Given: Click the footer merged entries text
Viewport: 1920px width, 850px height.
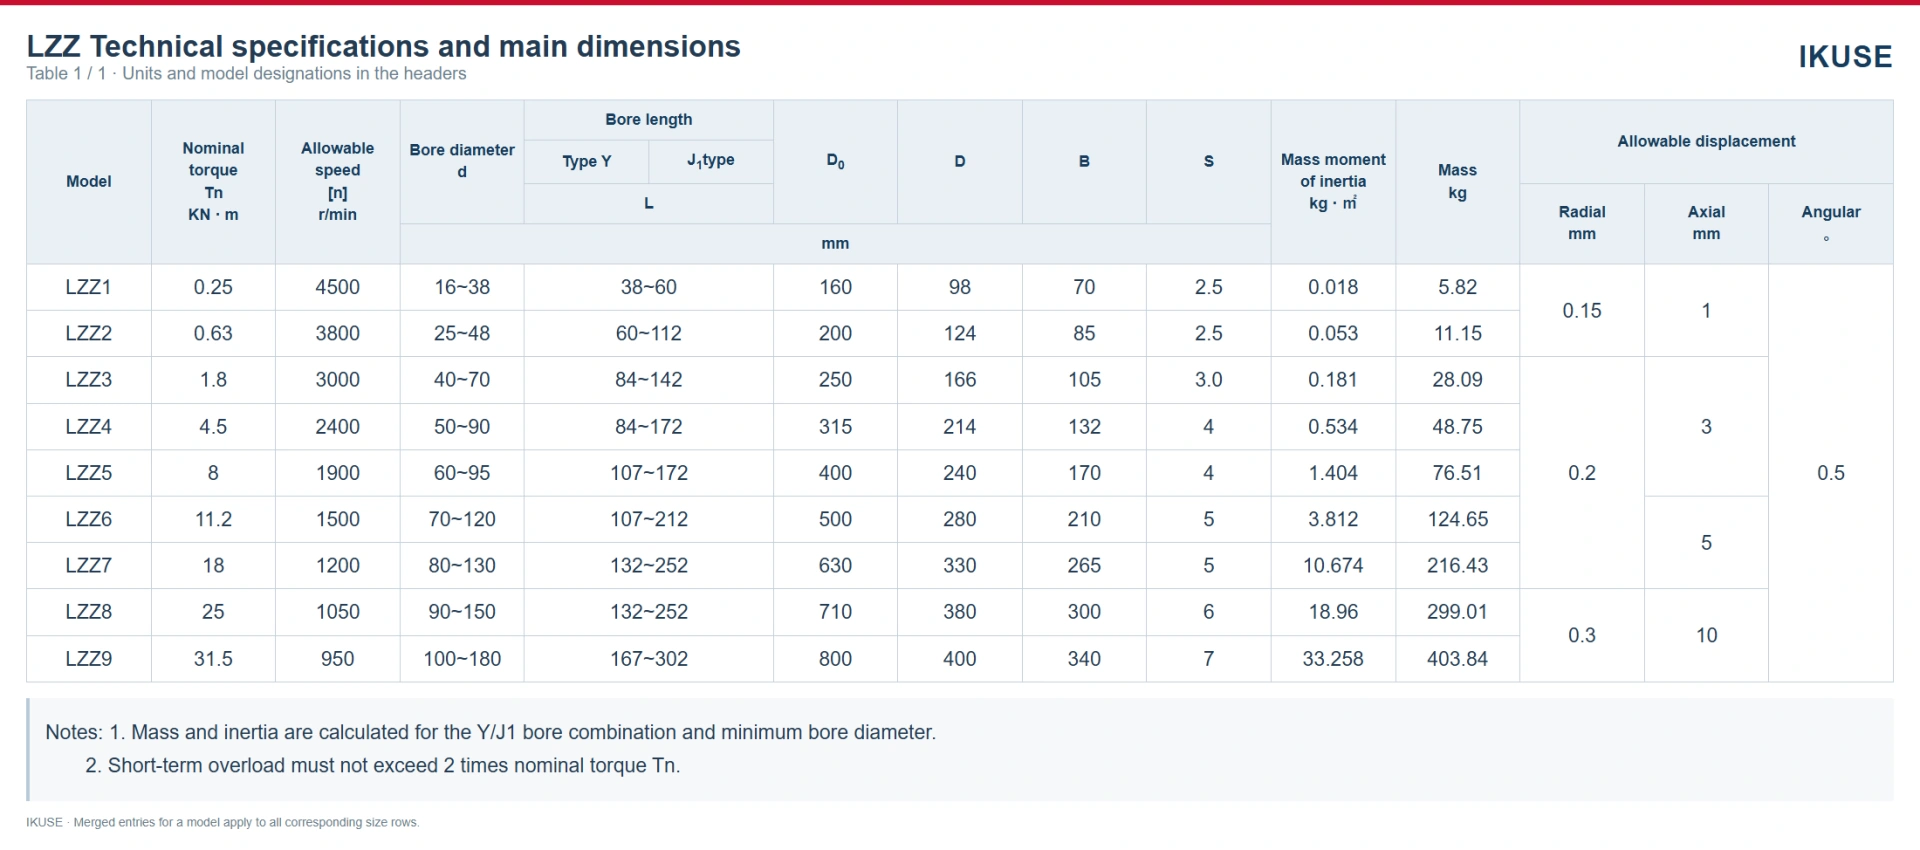Looking at the screenshot, I should [x=223, y=822].
